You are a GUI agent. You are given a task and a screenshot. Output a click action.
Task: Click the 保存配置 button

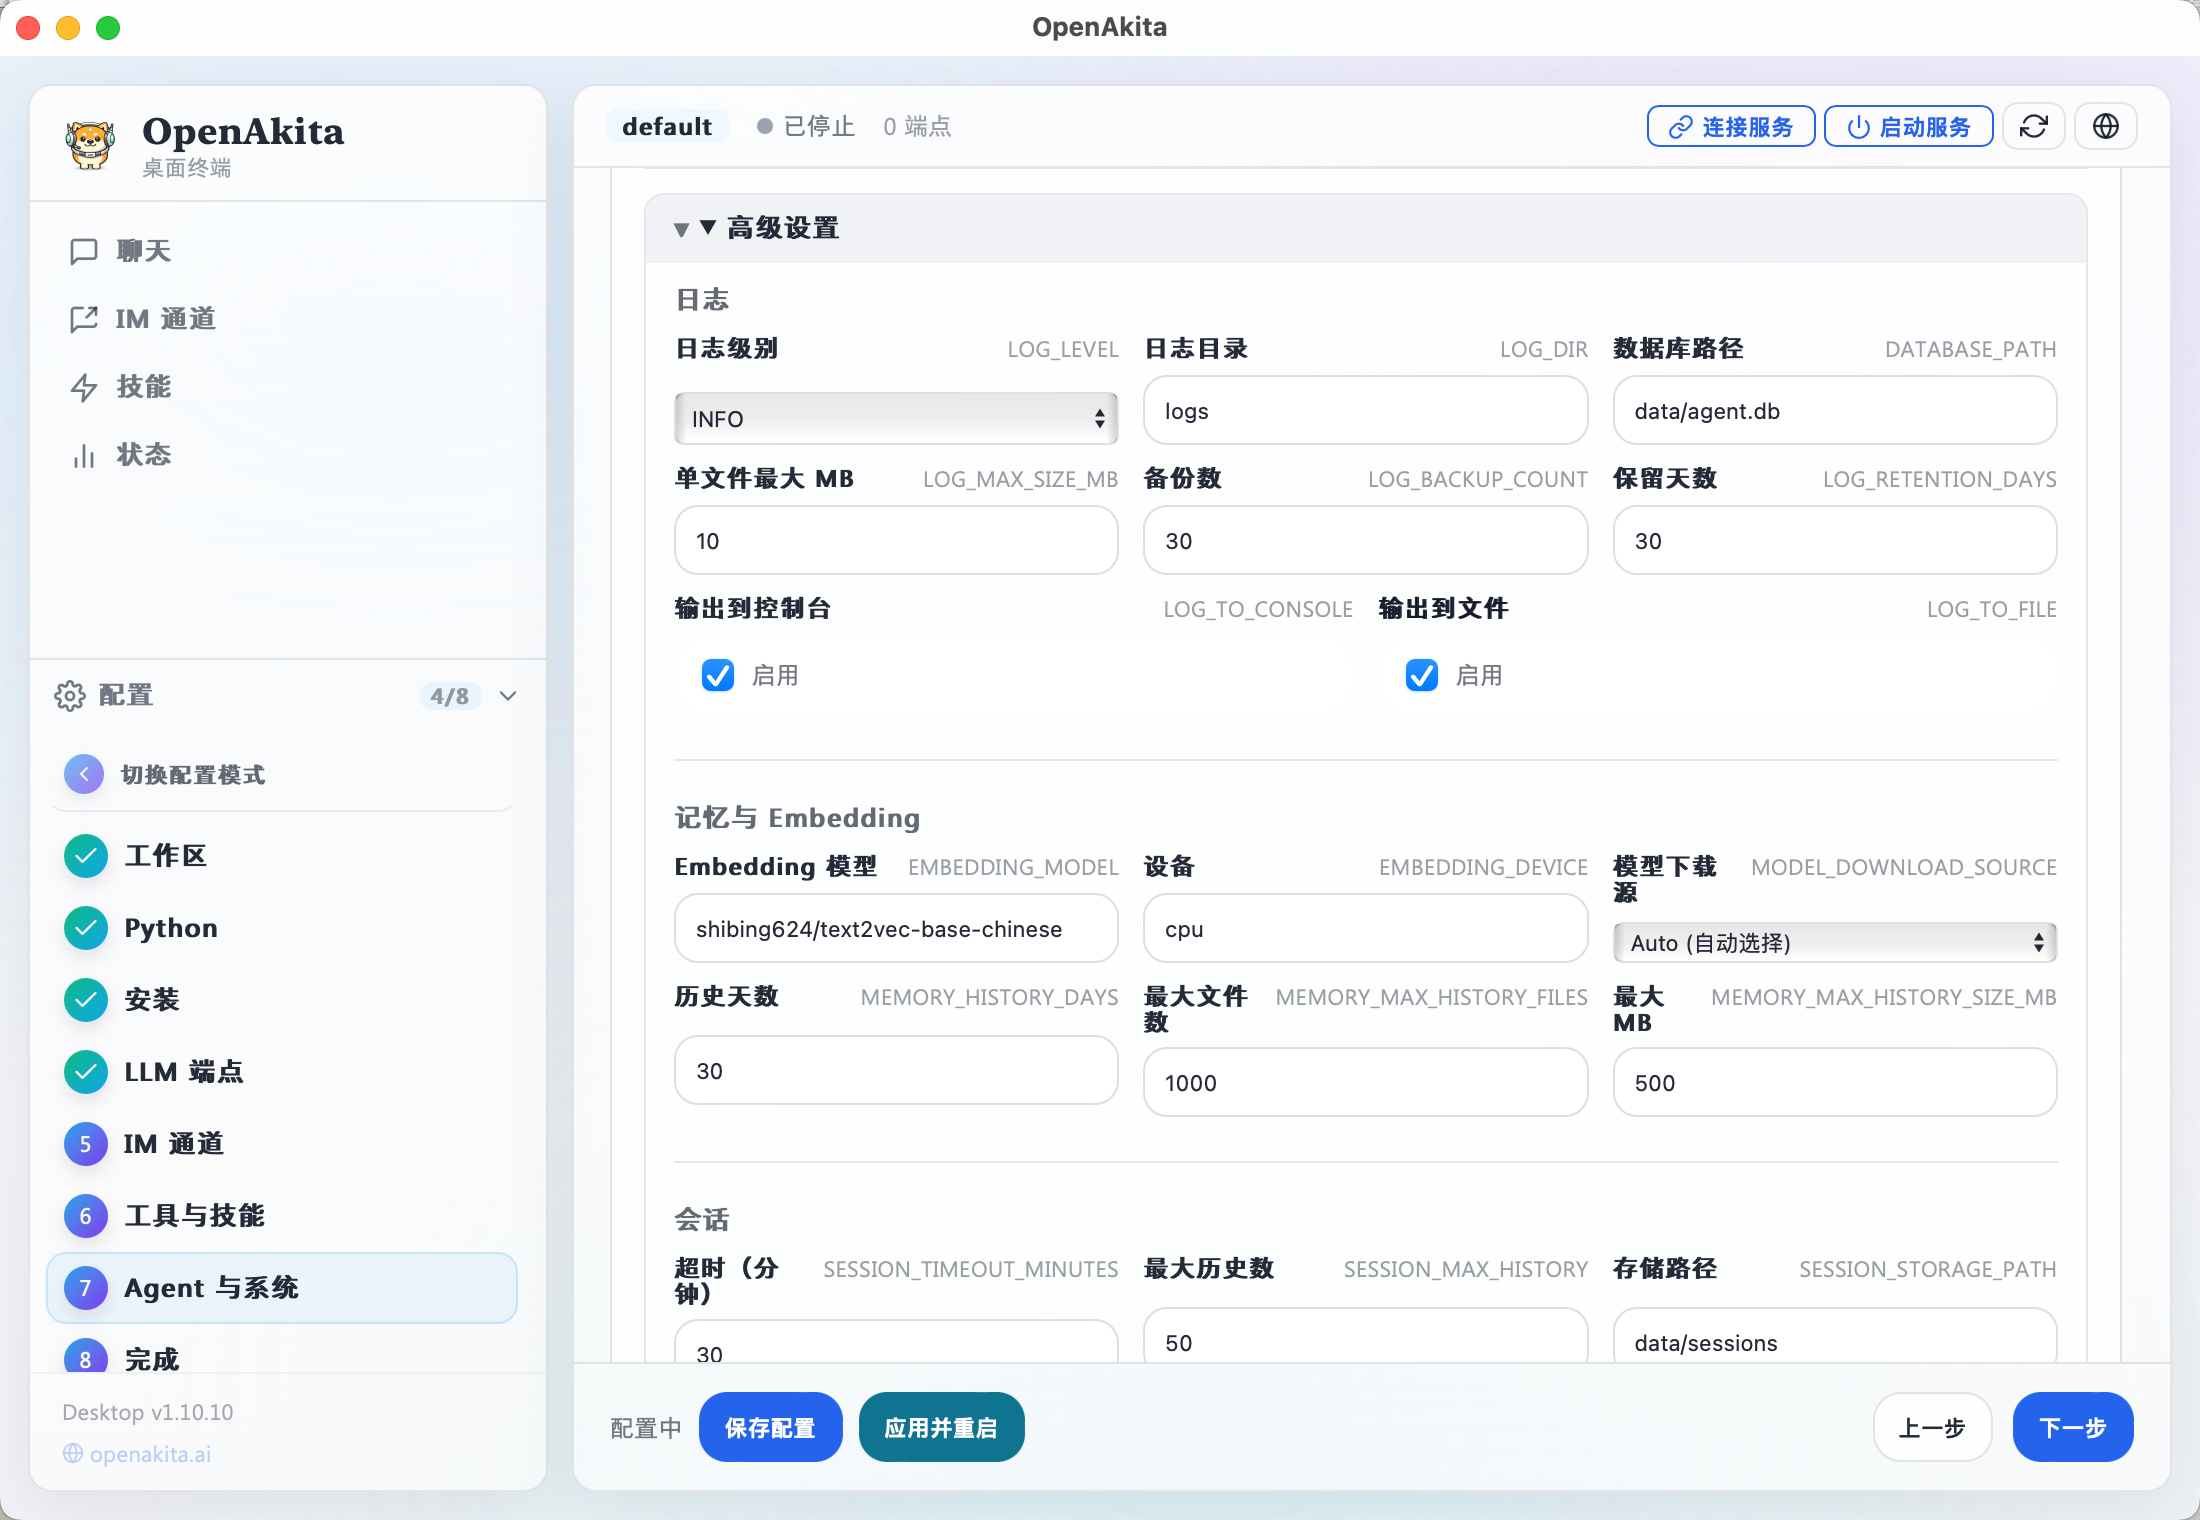click(770, 1427)
